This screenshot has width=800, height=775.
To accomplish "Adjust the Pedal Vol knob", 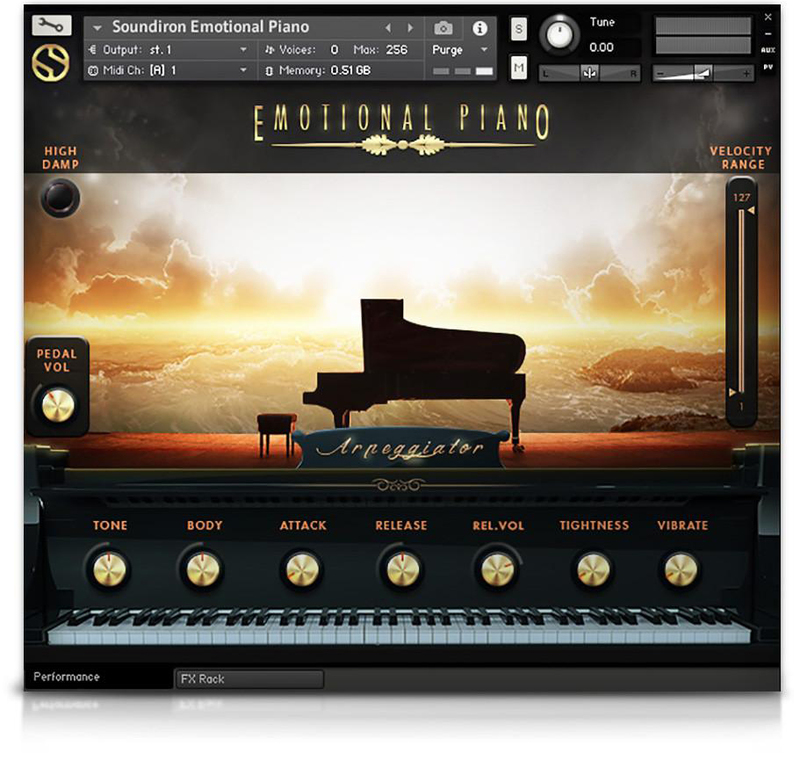I will click(58, 406).
